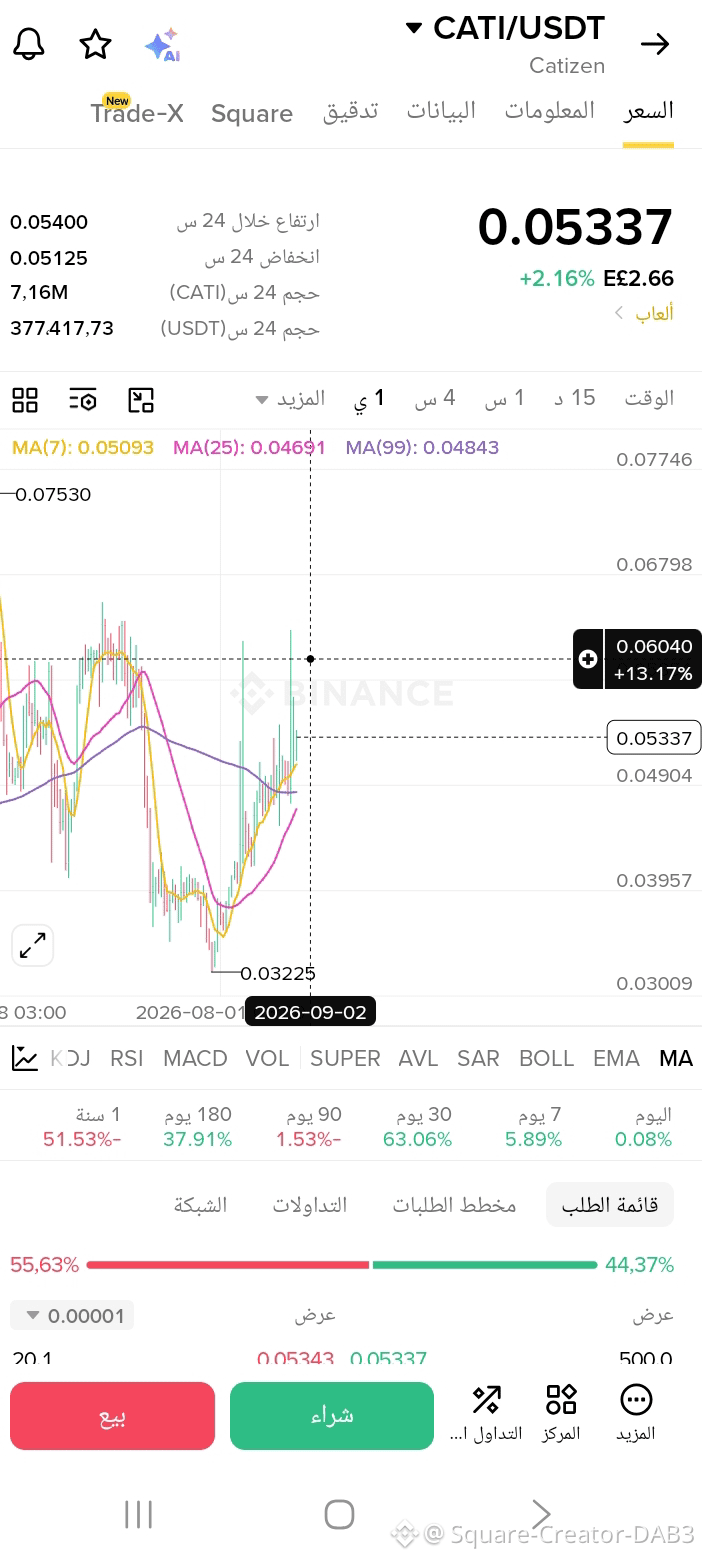Enable the VOL indicator
This screenshot has width=702, height=1559.
click(267, 1058)
